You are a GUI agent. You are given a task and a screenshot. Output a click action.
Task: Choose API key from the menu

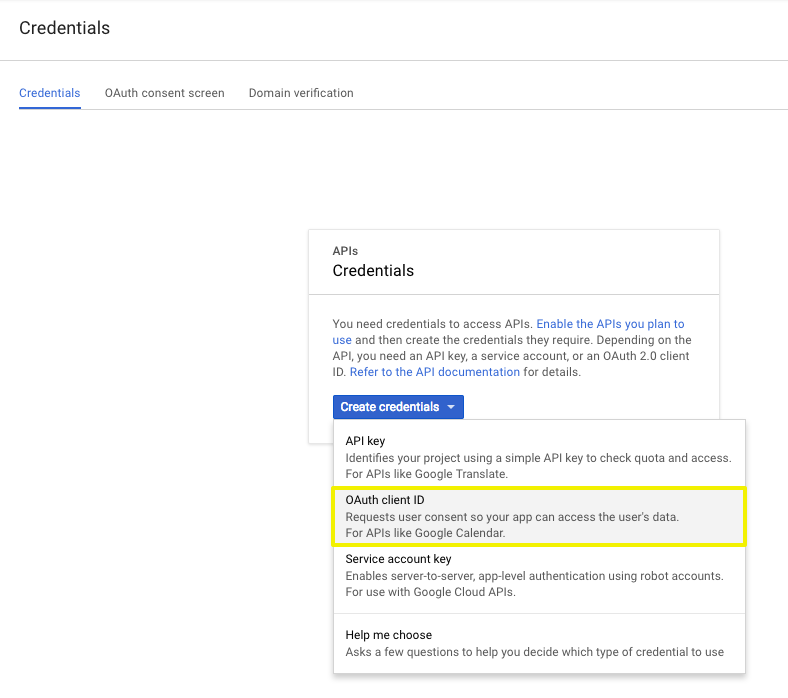pos(539,457)
